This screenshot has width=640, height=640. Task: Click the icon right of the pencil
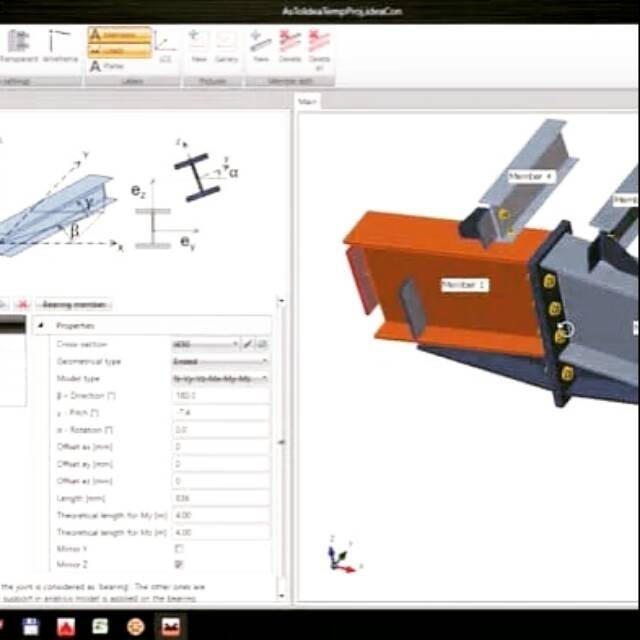[262, 344]
